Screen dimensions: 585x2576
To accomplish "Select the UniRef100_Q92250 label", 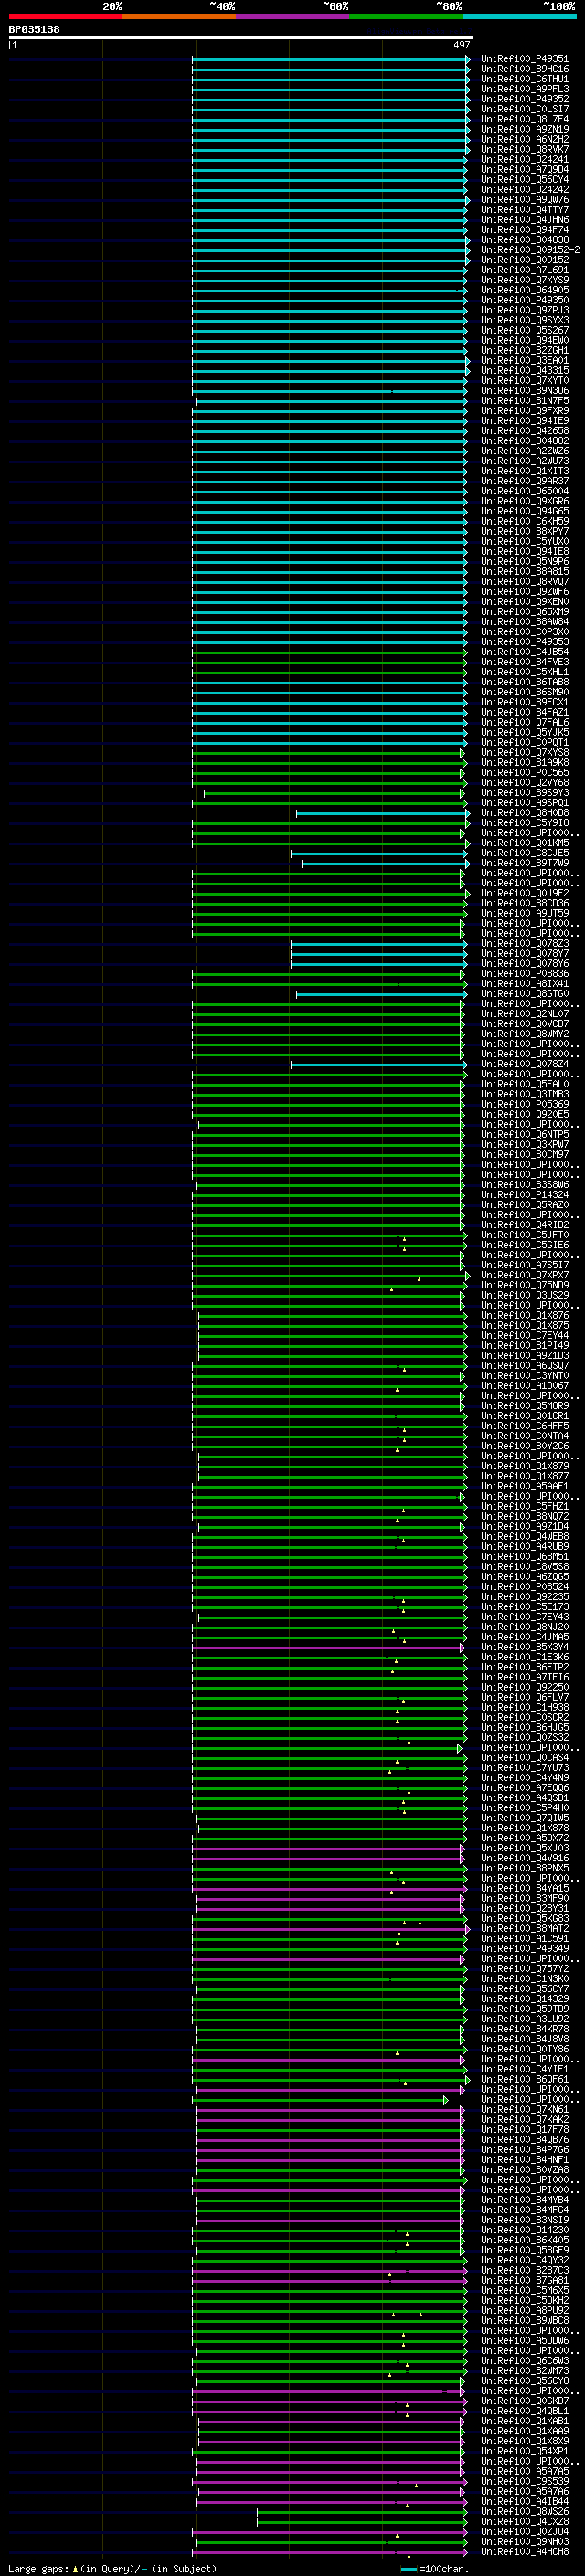I will pos(524,1688).
